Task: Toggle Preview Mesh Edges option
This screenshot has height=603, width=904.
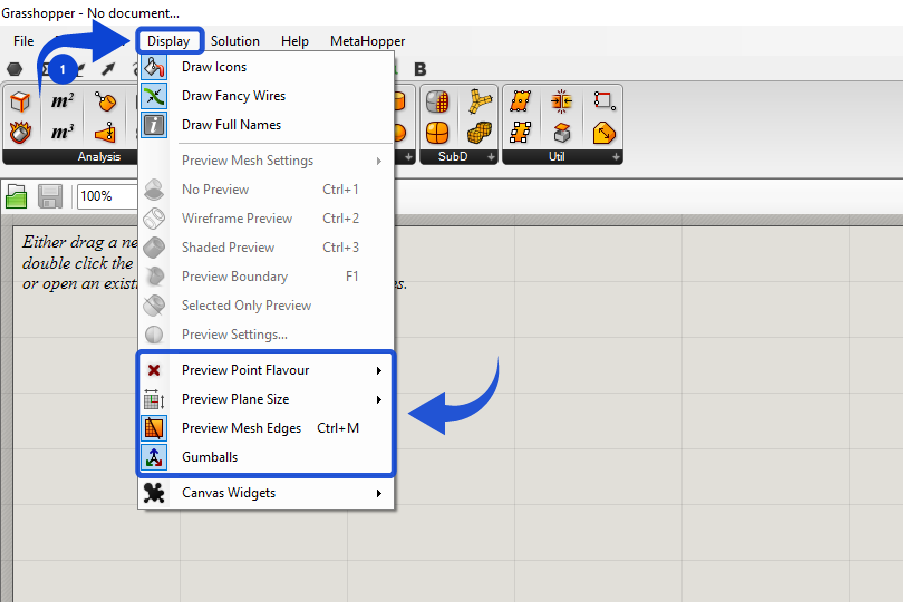Action: point(266,428)
